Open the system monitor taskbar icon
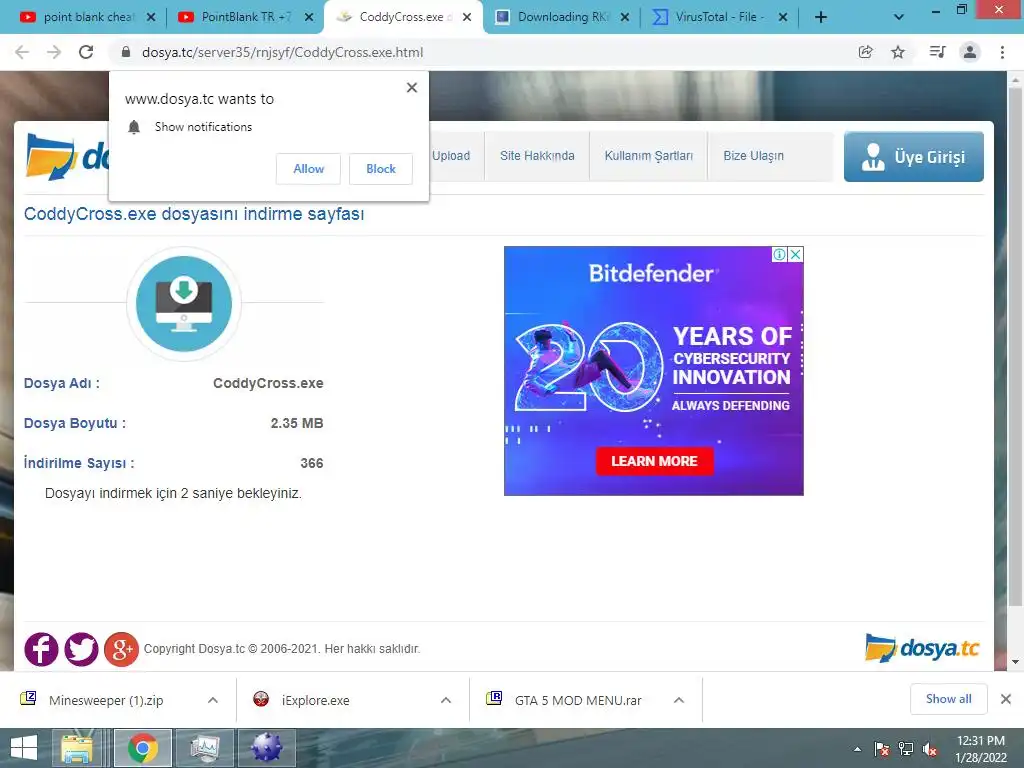Viewport: 1024px width, 768px height. (x=205, y=748)
